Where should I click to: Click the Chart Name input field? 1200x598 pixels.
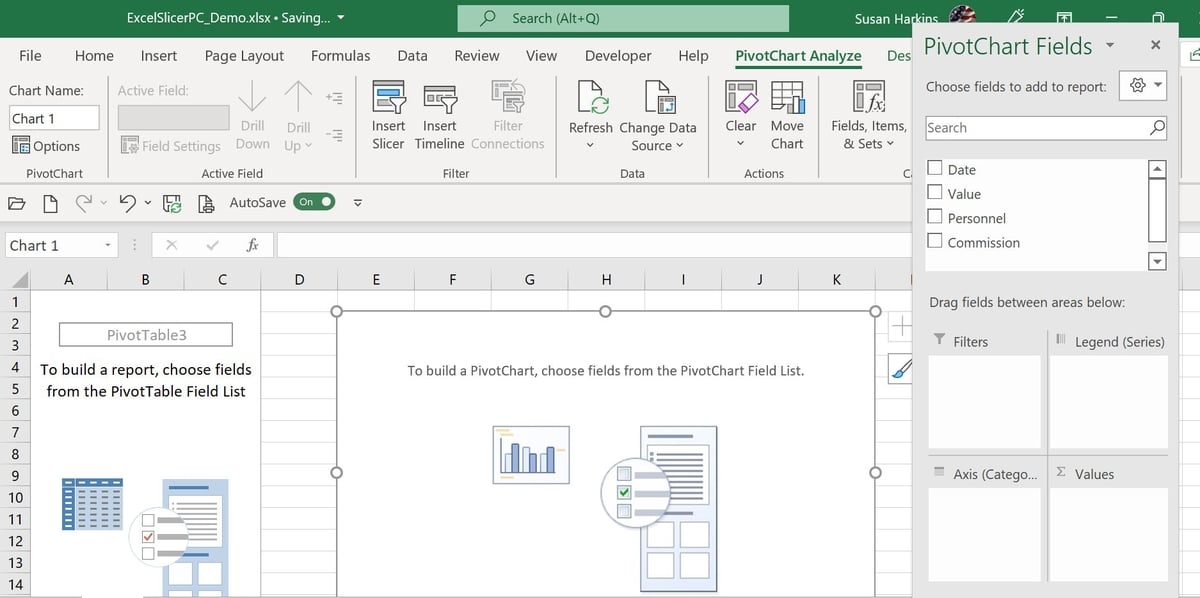pos(53,118)
